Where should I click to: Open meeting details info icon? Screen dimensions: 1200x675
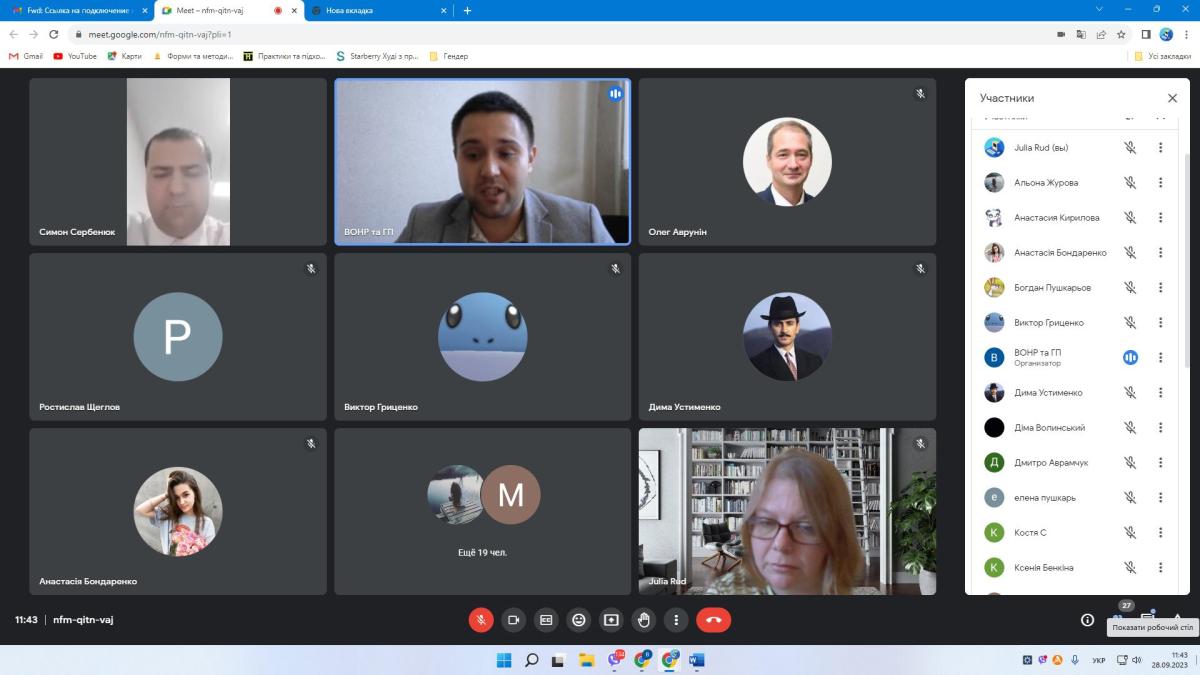(1087, 620)
